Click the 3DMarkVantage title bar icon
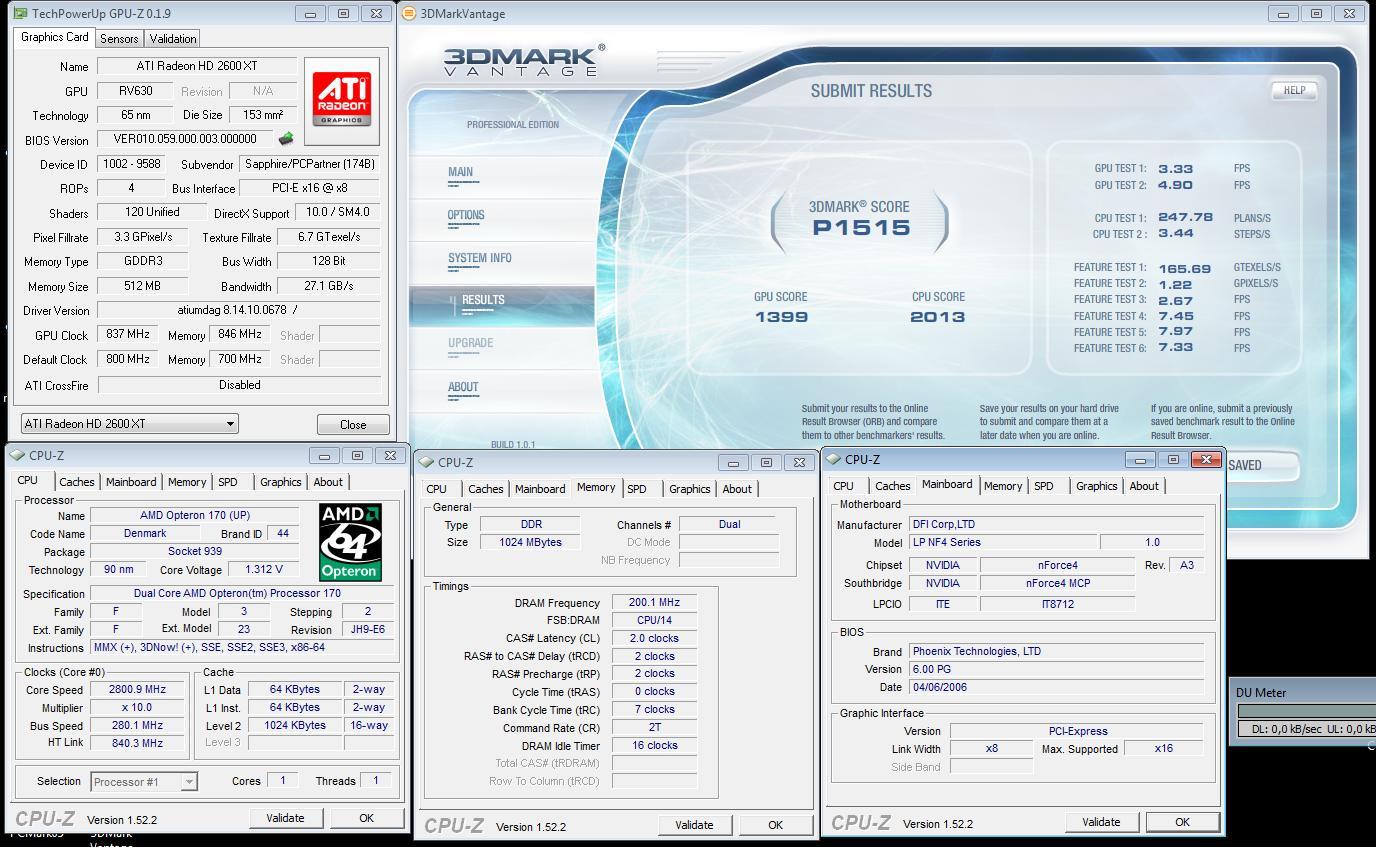 (x=409, y=13)
